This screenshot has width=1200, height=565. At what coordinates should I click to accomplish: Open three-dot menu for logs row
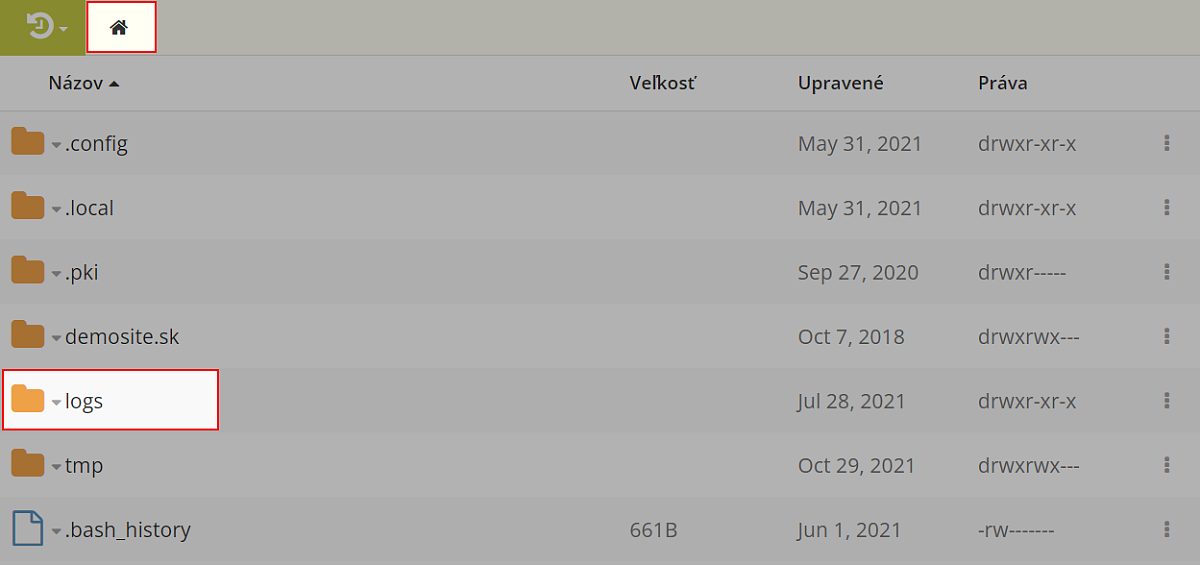1167,400
